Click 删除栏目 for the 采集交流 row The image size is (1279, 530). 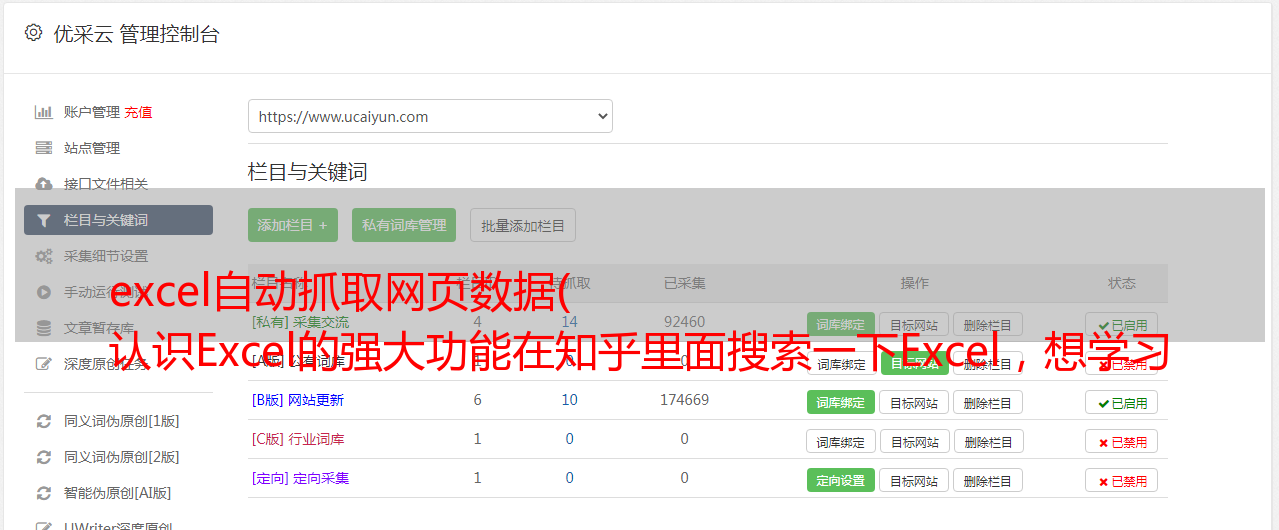987,325
